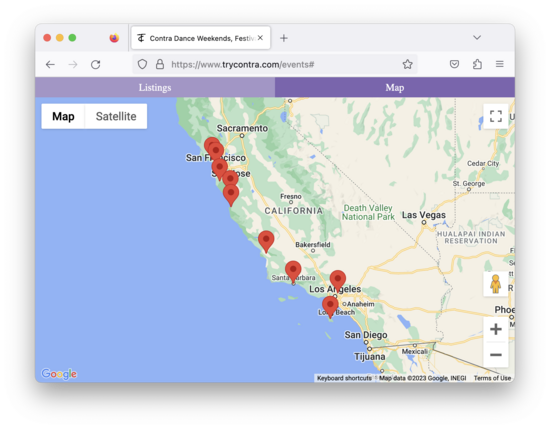Image resolution: width=550 pixels, height=429 pixels.
Task: Click the macOS yellow minimize button
Action: 60,38
